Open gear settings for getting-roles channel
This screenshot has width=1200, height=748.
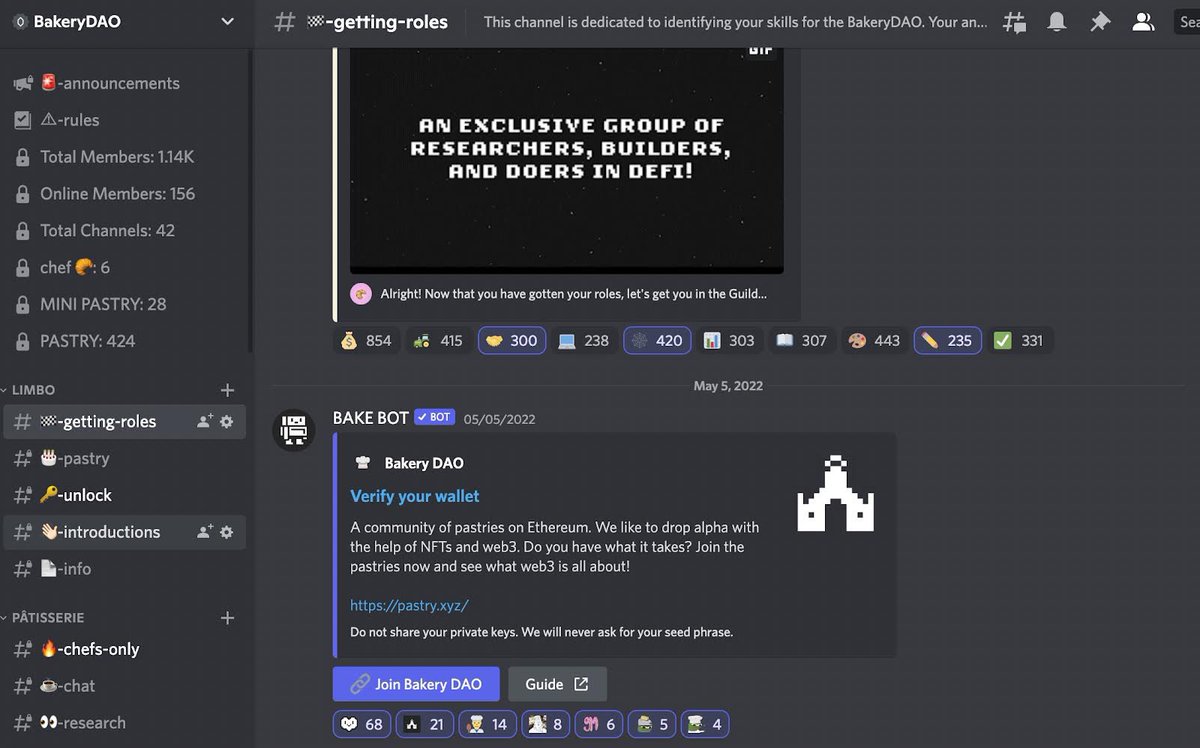pos(227,422)
